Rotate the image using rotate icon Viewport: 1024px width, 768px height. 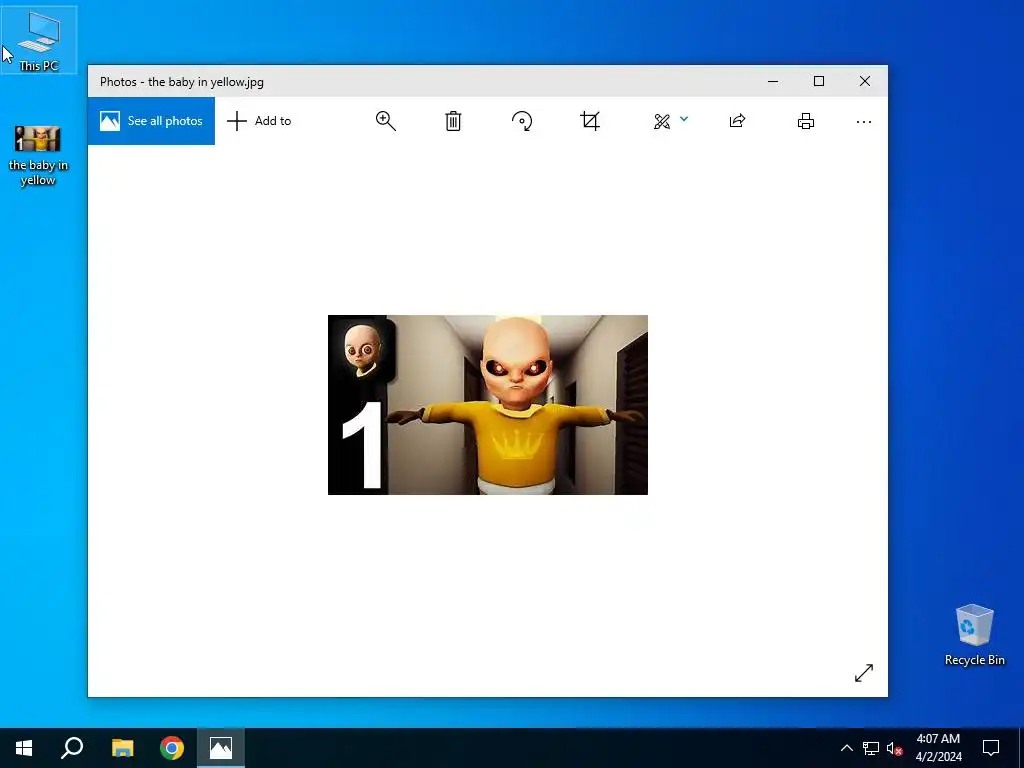tap(522, 121)
